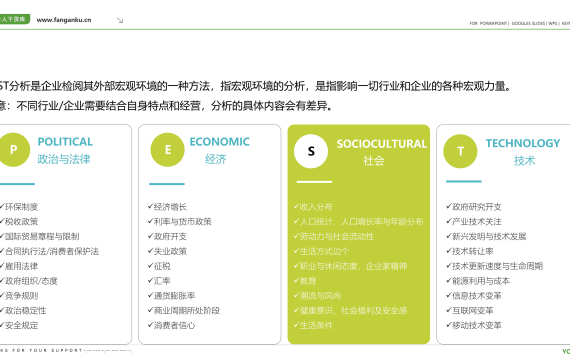Image resolution: width=570 pixels, height=360 pixels.
Task: Click the small arrow icon beside the website address
Action: pos(120,20)
